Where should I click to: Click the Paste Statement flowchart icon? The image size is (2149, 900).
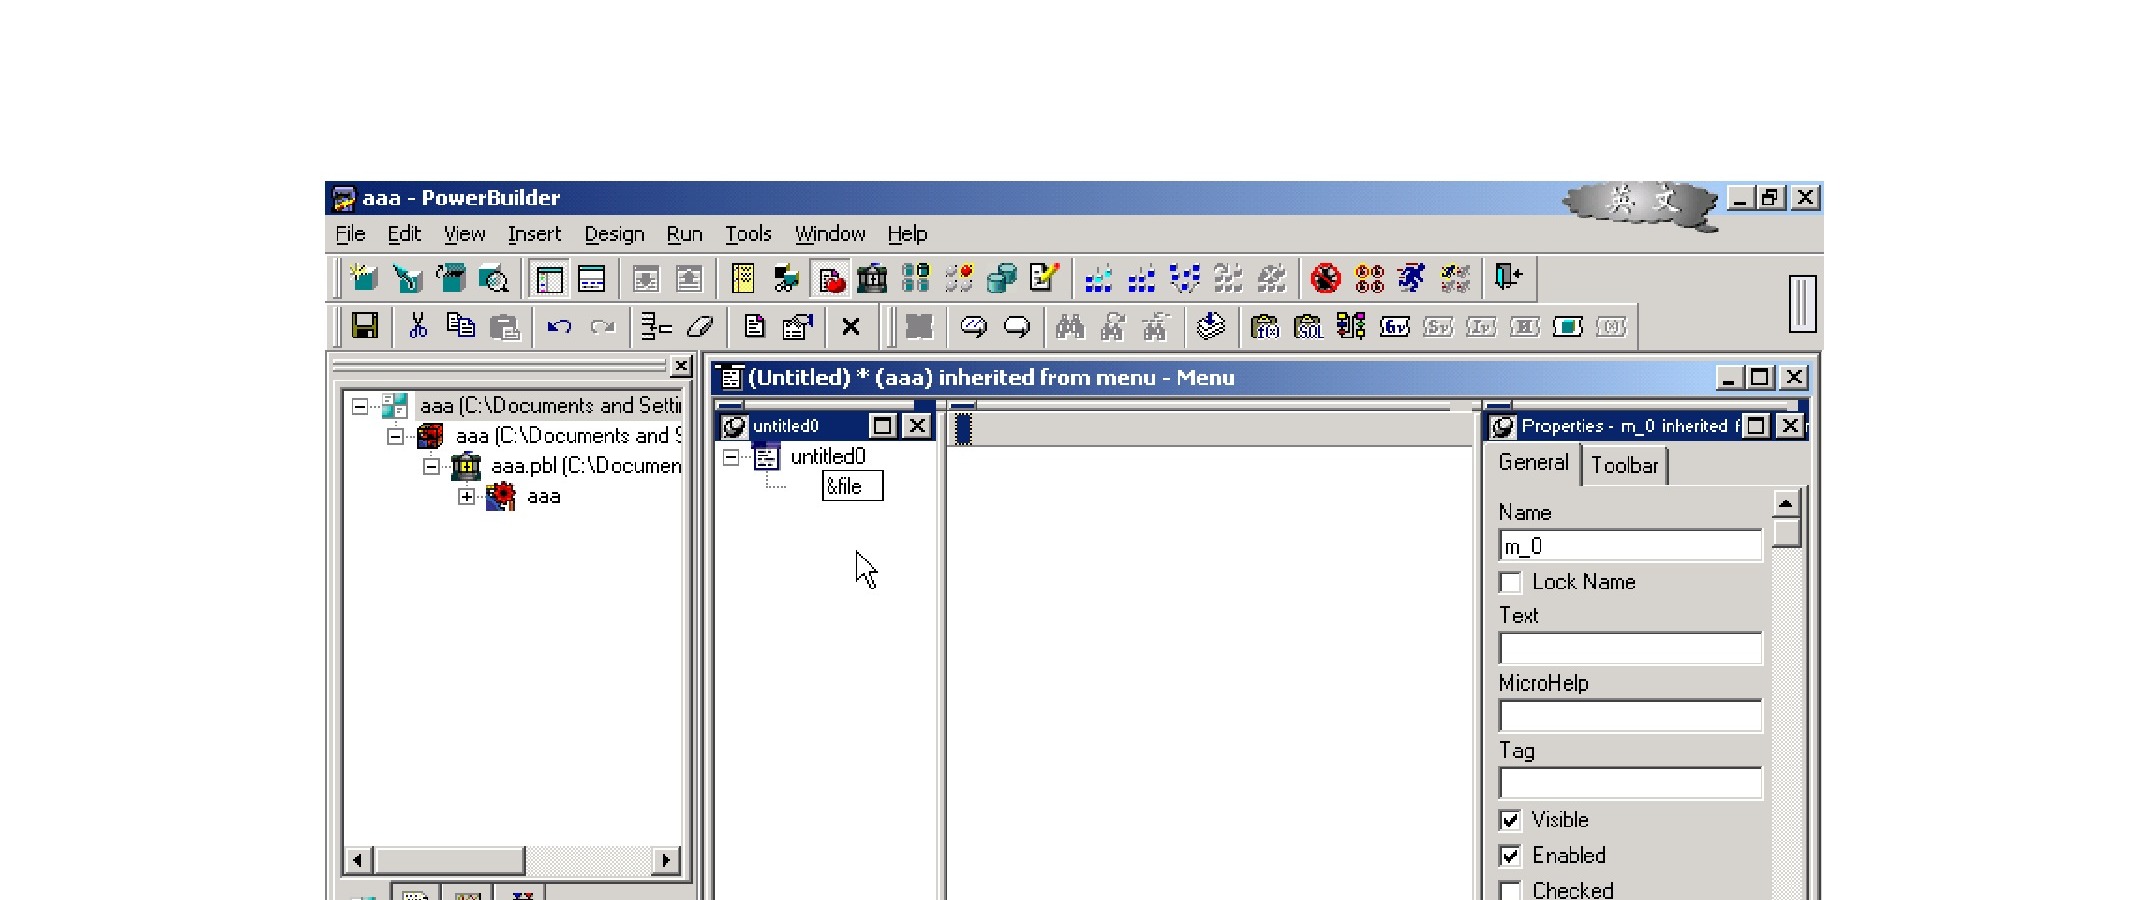pyautogui.click(x=1351, y=326)
